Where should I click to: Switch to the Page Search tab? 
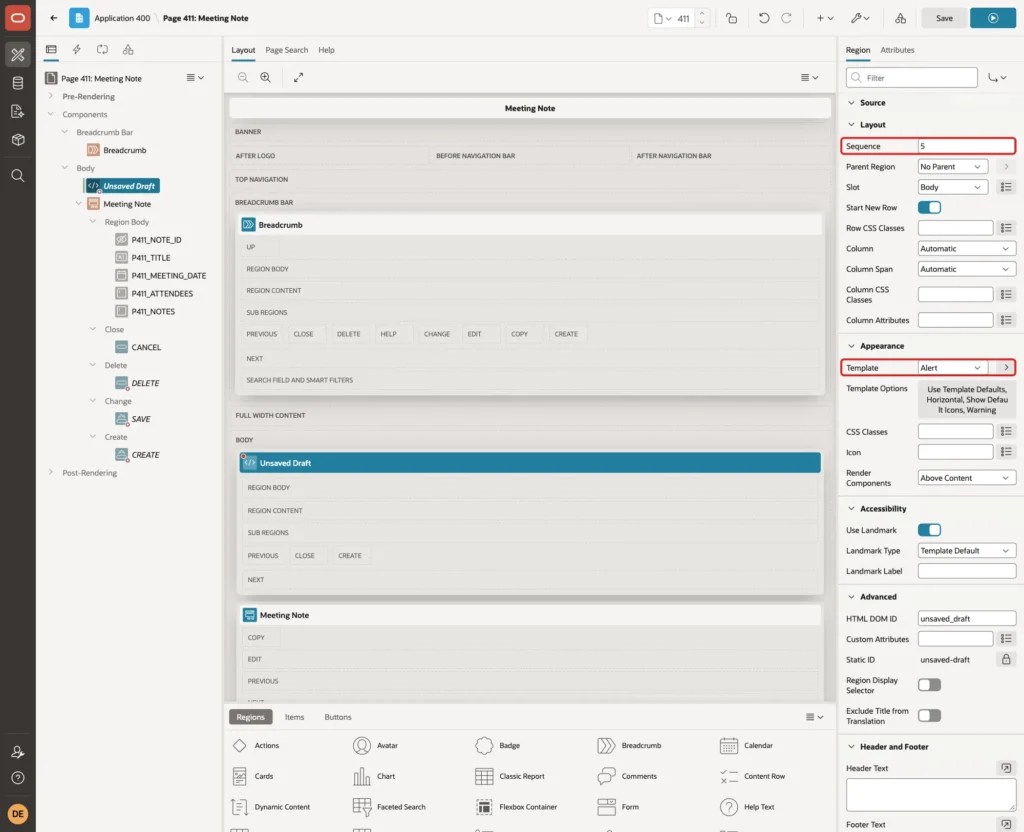[x=286, y=50]
